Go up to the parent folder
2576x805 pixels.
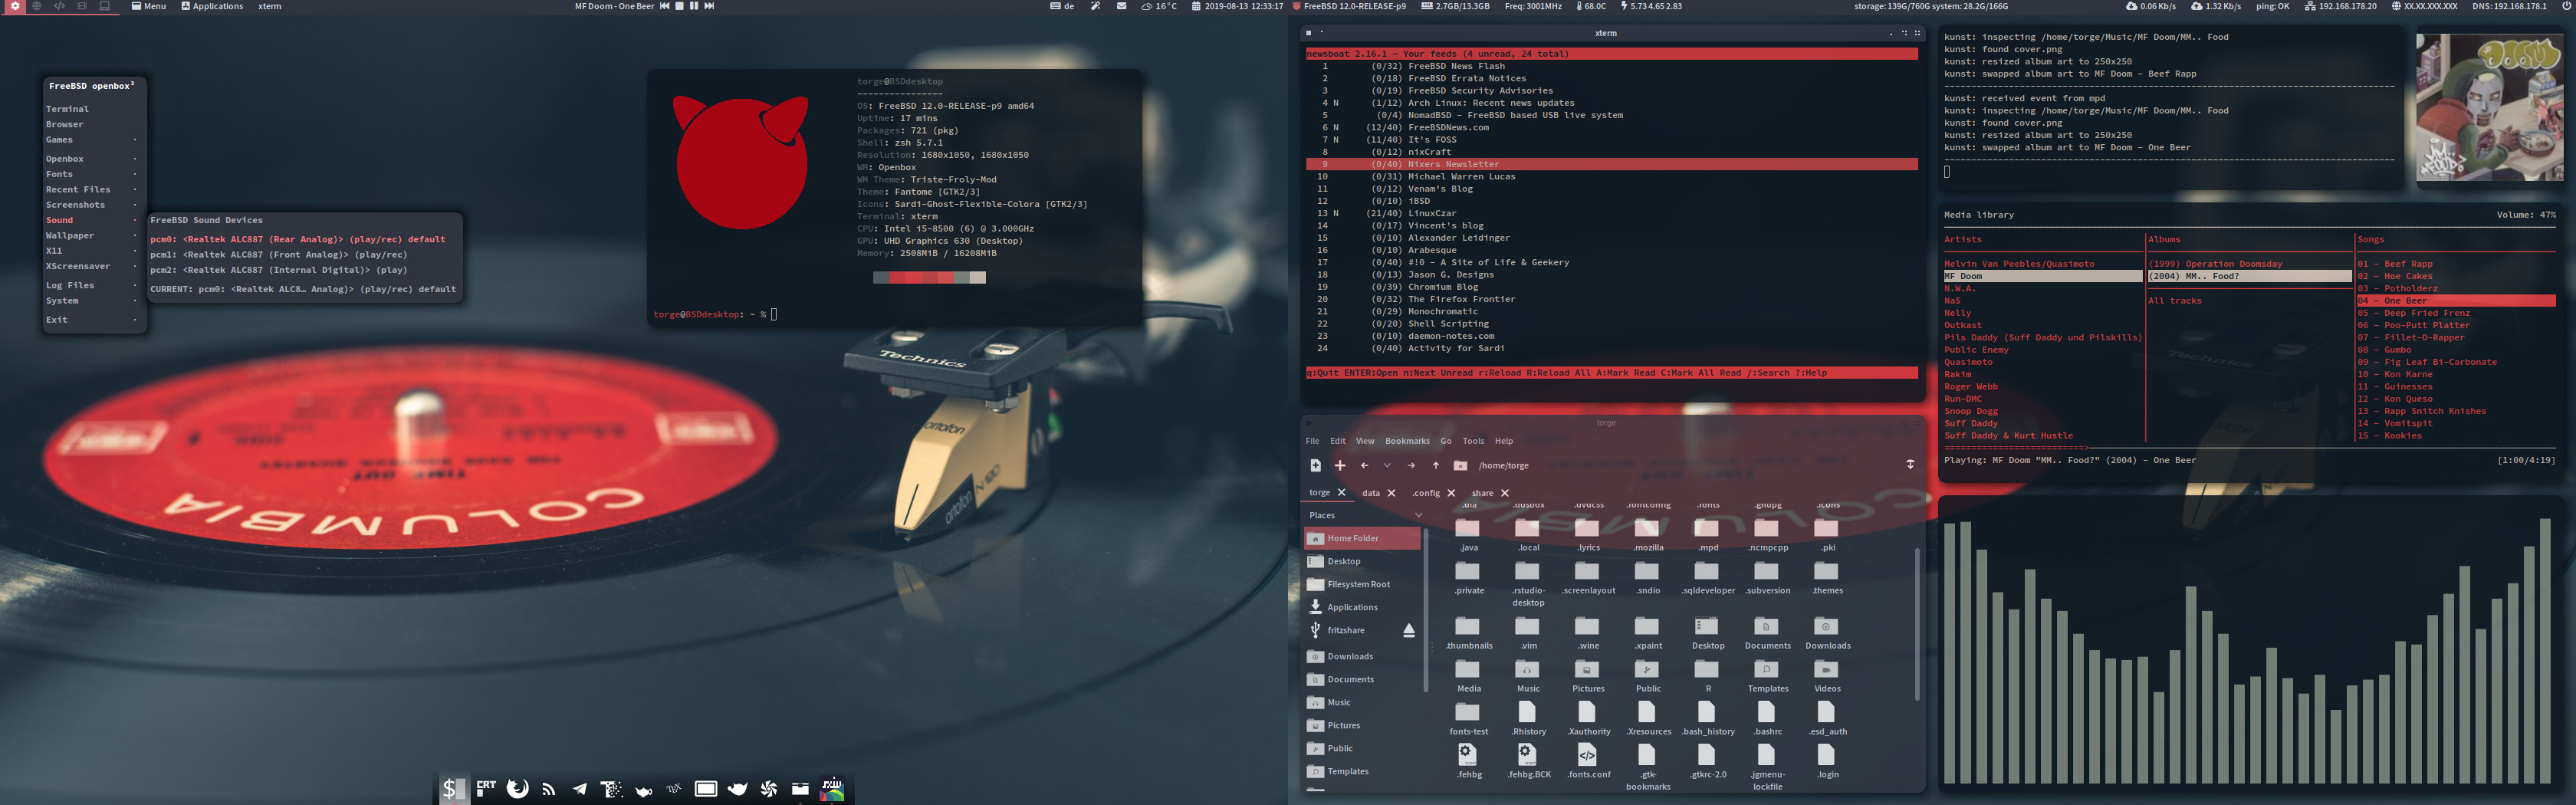point(1436,465)
